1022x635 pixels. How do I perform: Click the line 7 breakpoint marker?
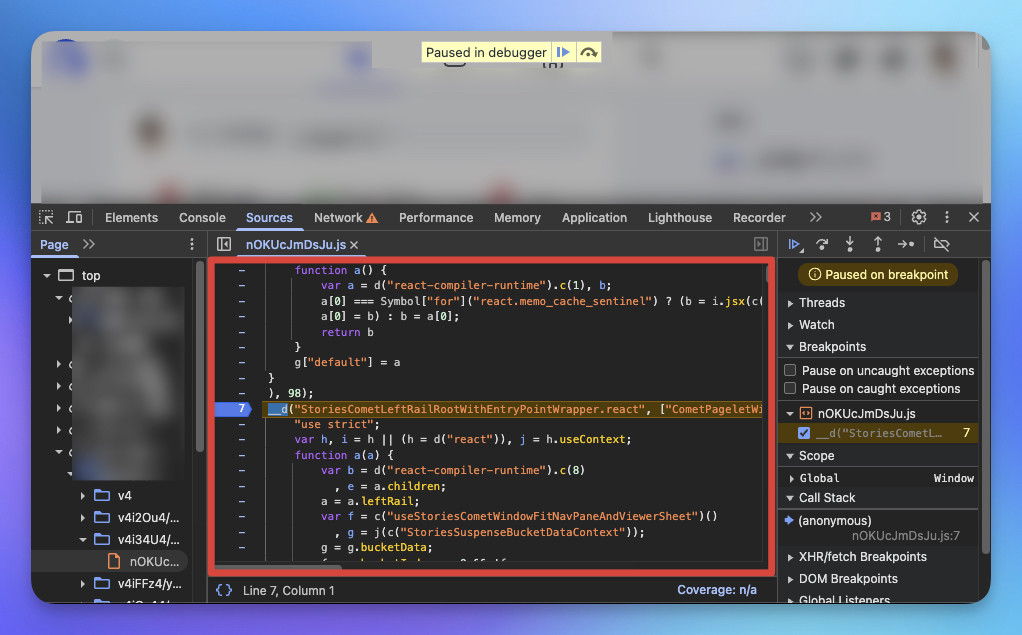tap(233, 409)
